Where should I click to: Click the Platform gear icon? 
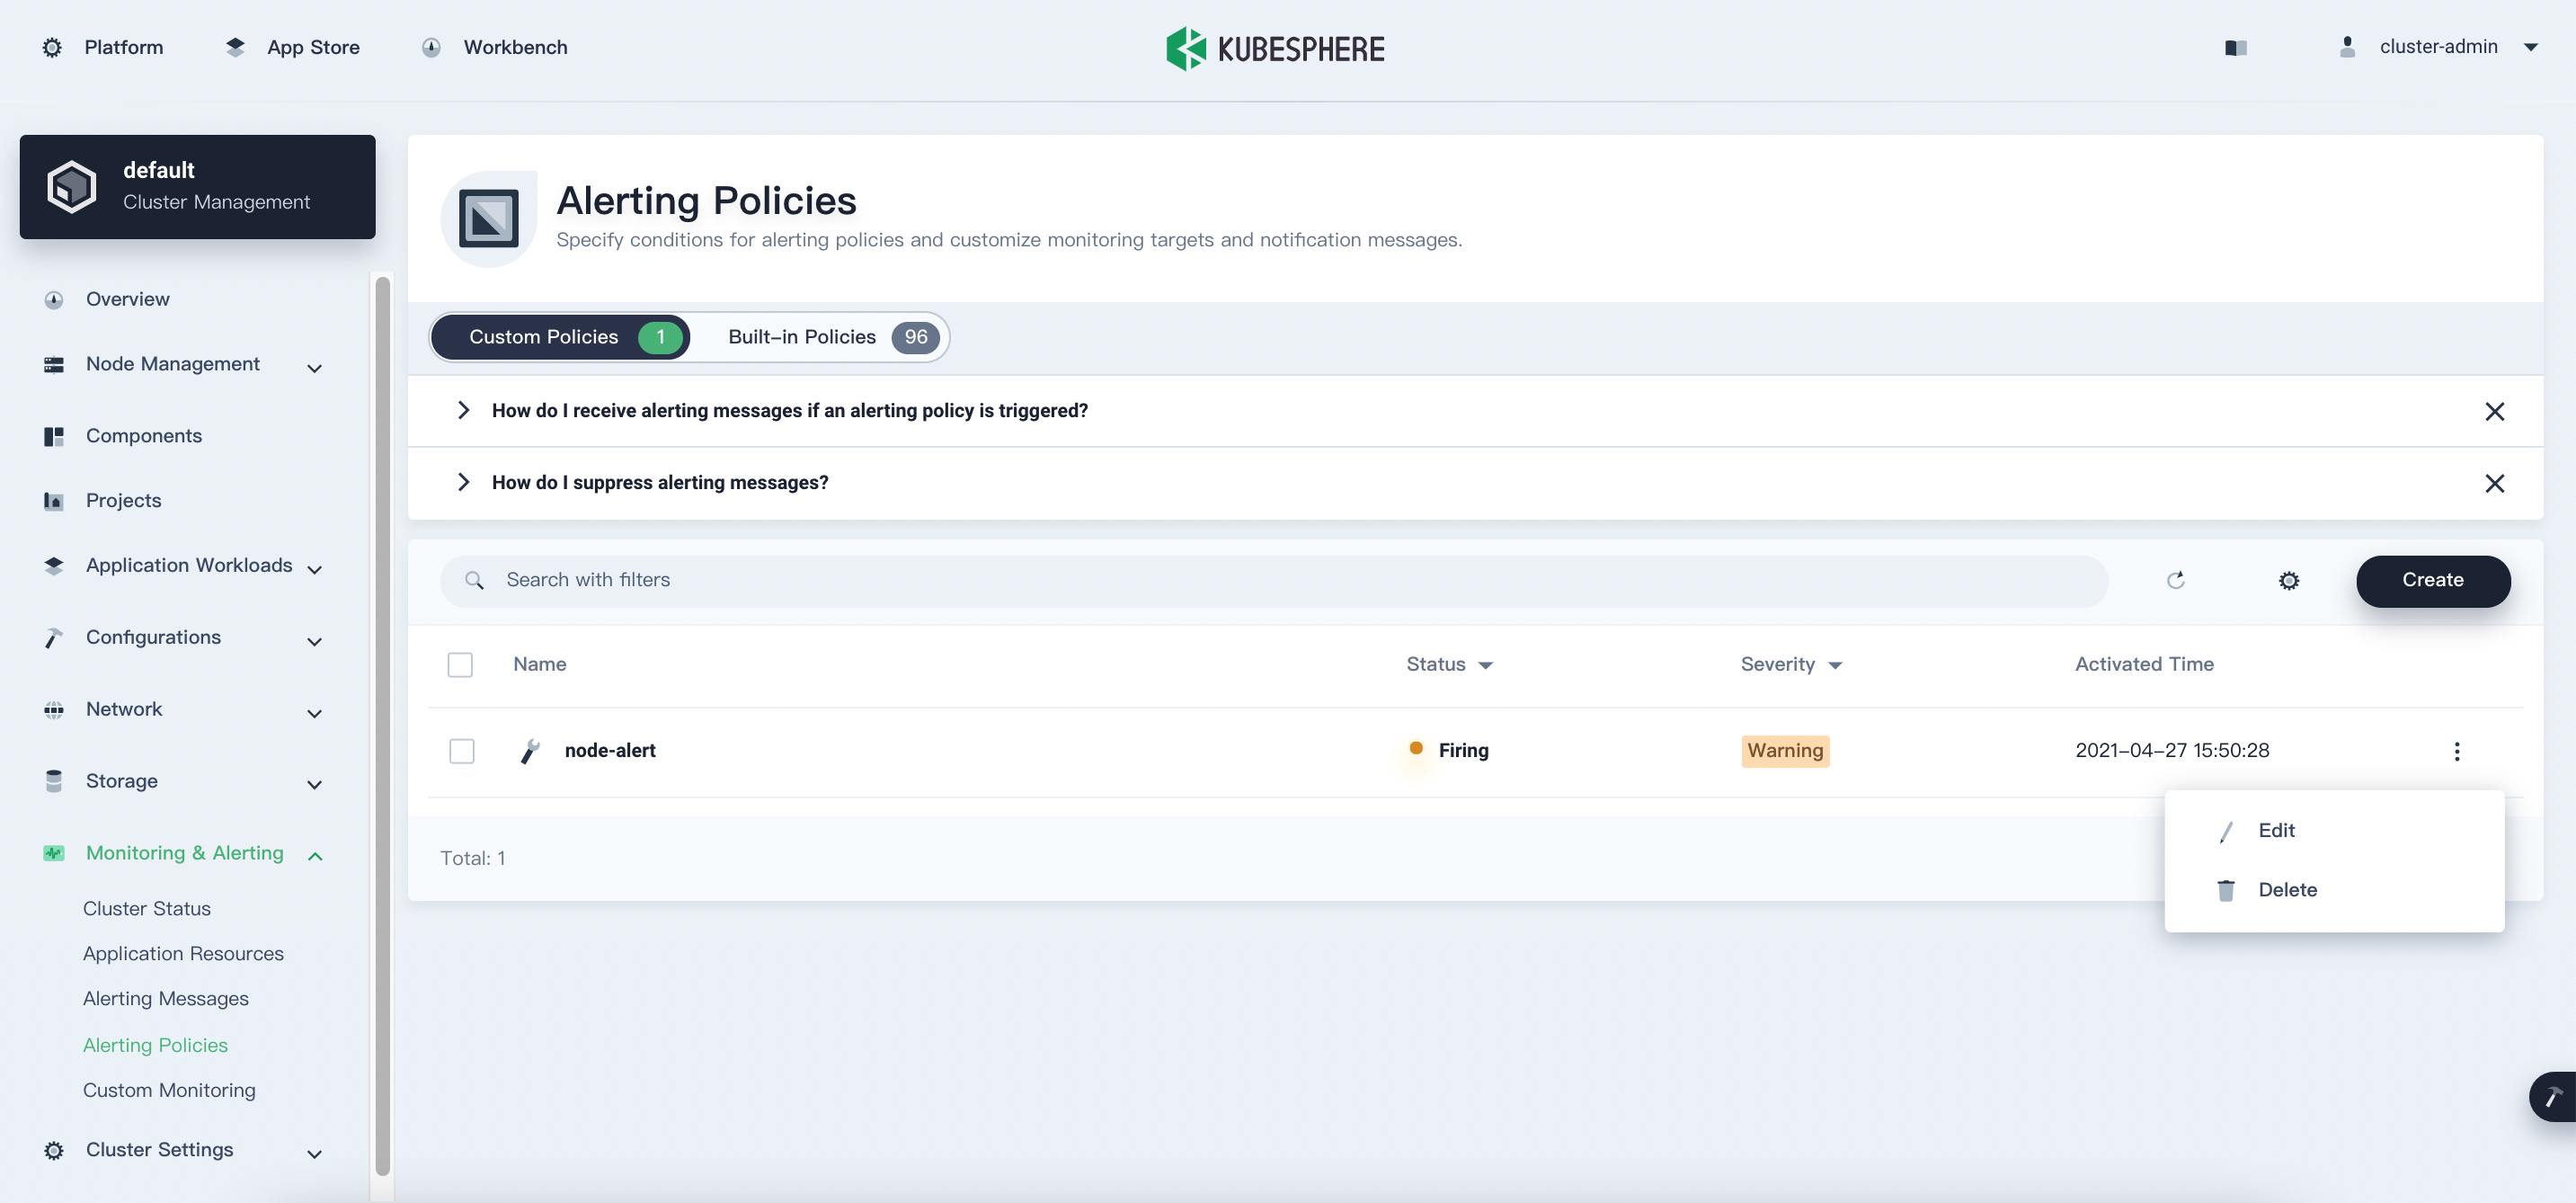point(52,48)
